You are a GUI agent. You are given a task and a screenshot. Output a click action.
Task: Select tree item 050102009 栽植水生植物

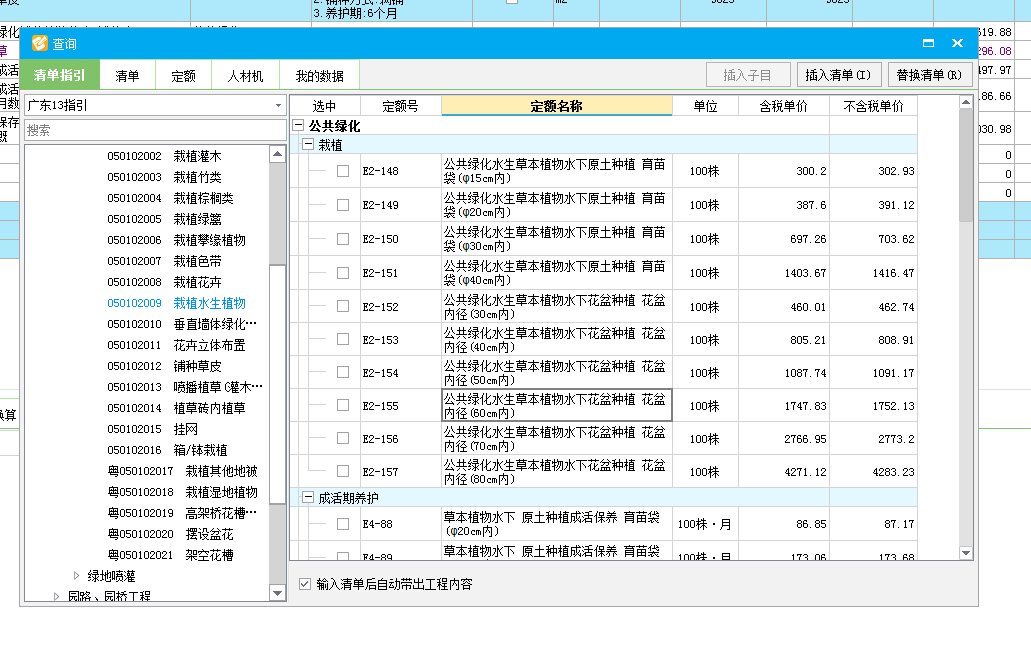coord(176,303)
